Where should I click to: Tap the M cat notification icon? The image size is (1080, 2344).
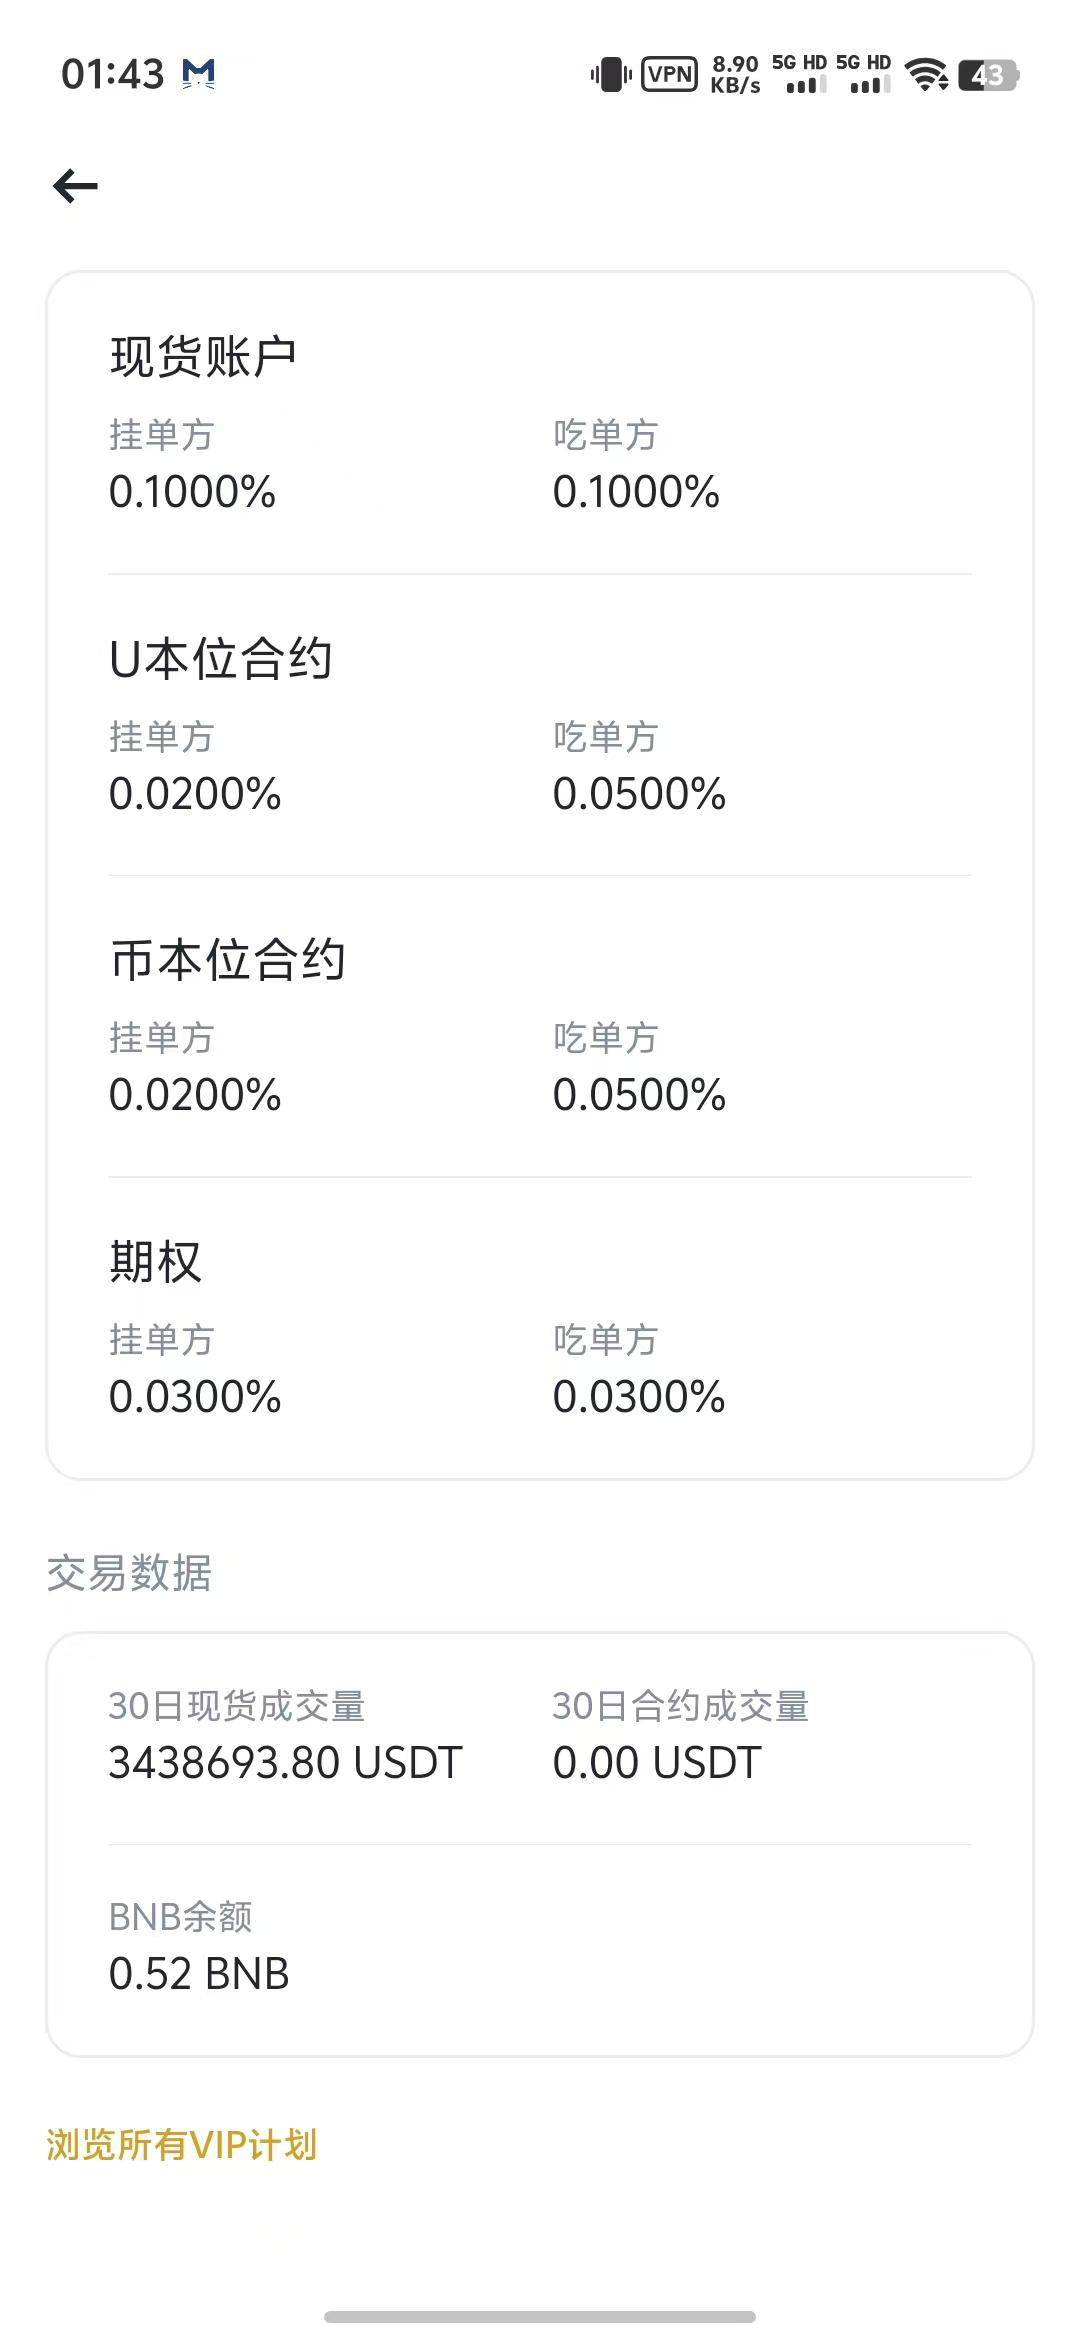(x=199, y=74)
